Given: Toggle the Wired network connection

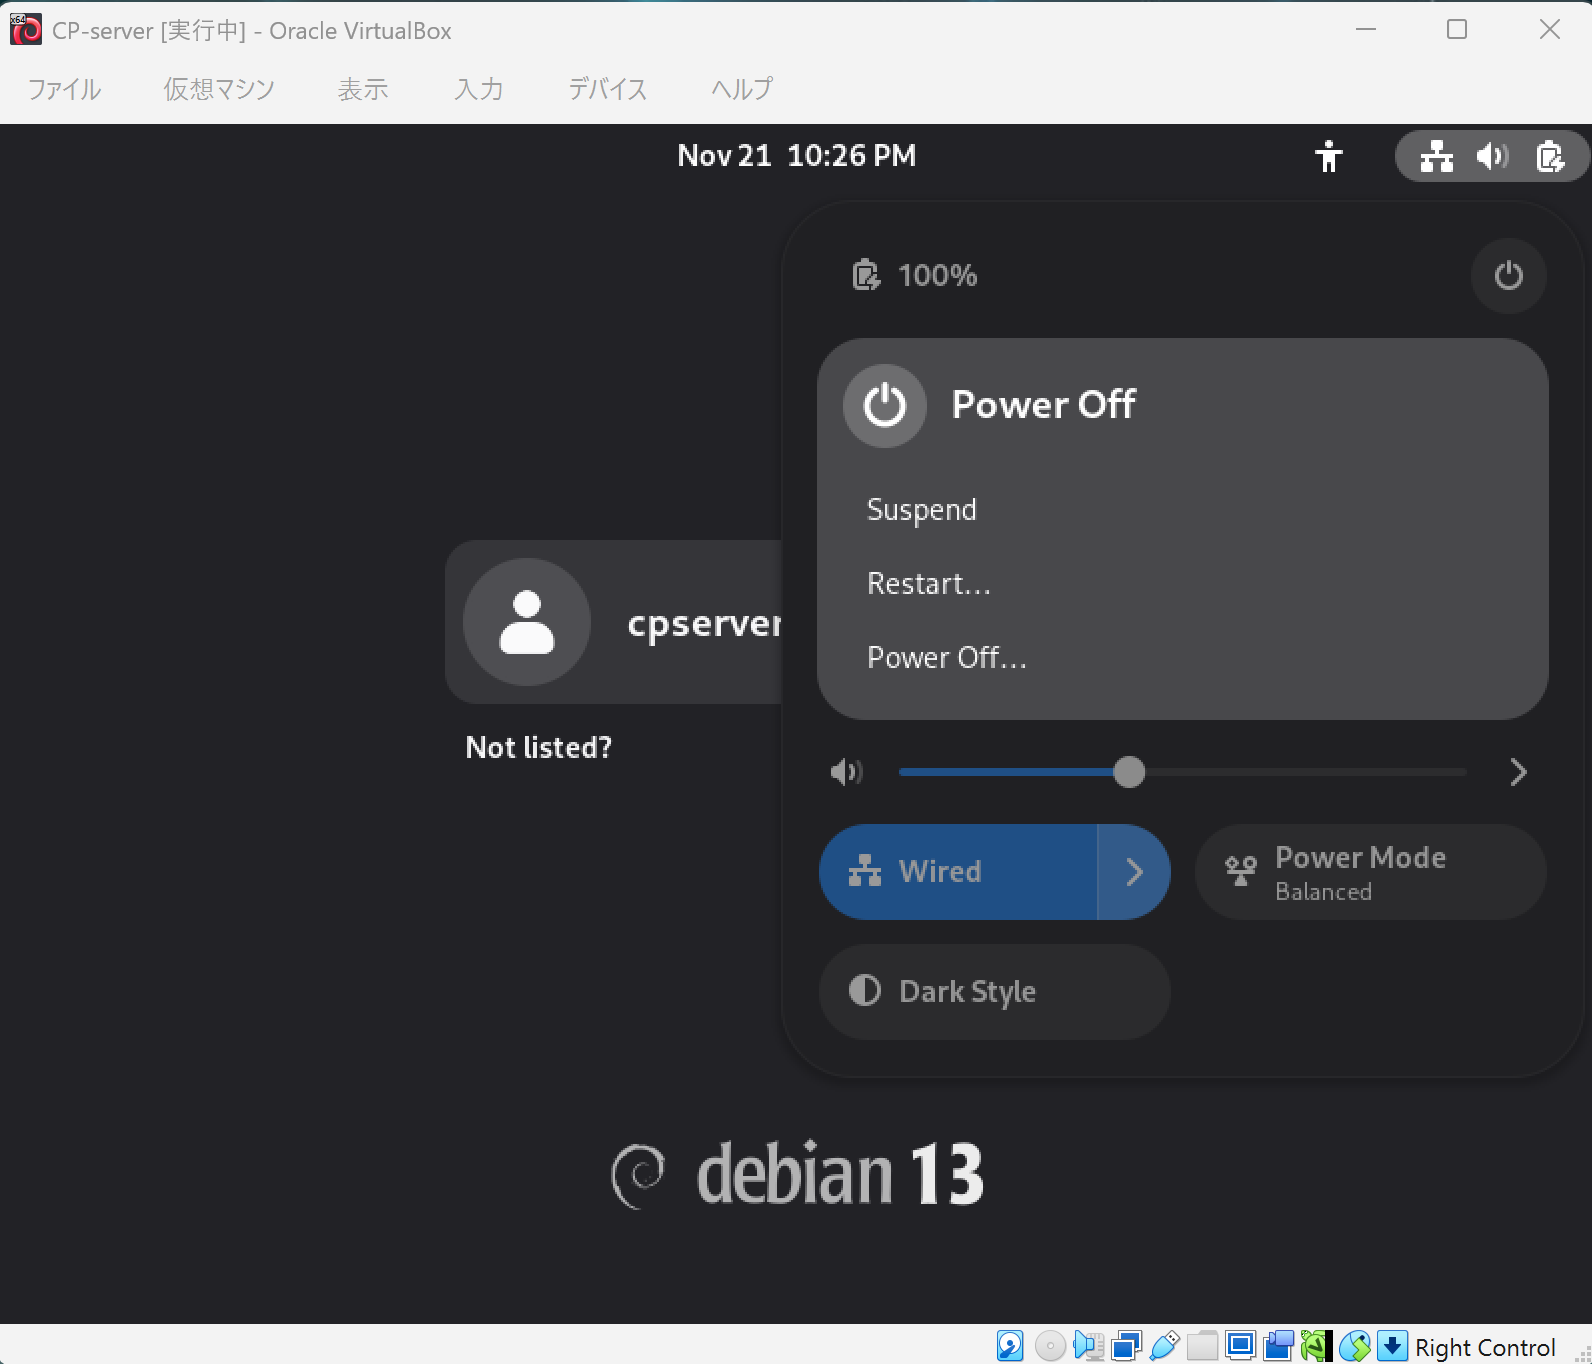Looking at the screenshot, I should [x=958, y=872].
